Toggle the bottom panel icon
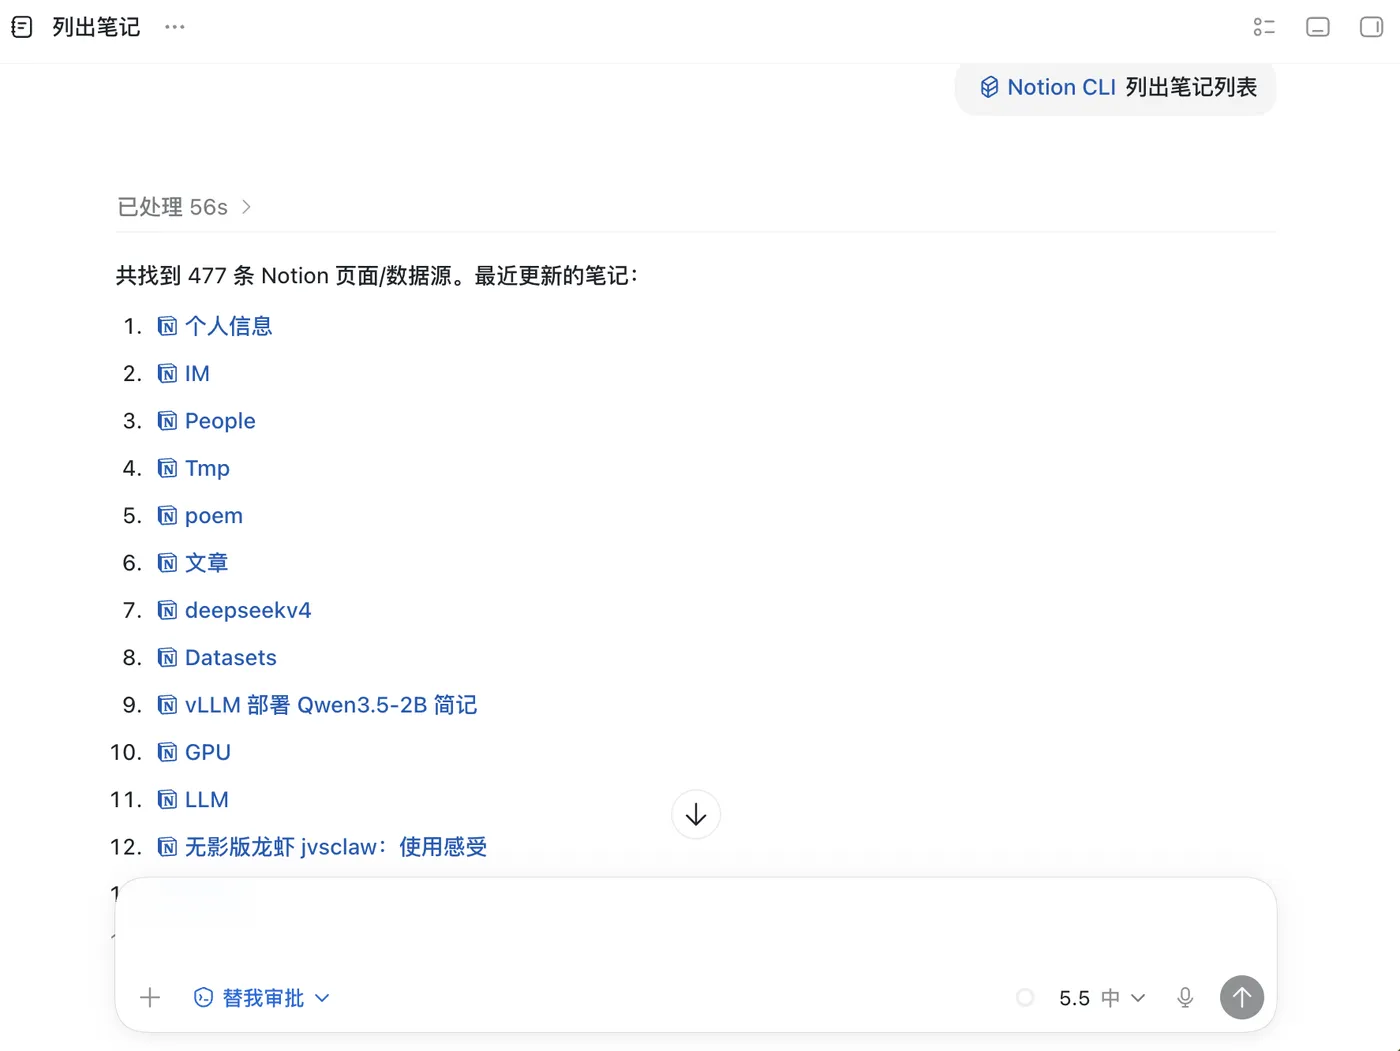Screen dimensions: 1400x1051 point(1318,27)
